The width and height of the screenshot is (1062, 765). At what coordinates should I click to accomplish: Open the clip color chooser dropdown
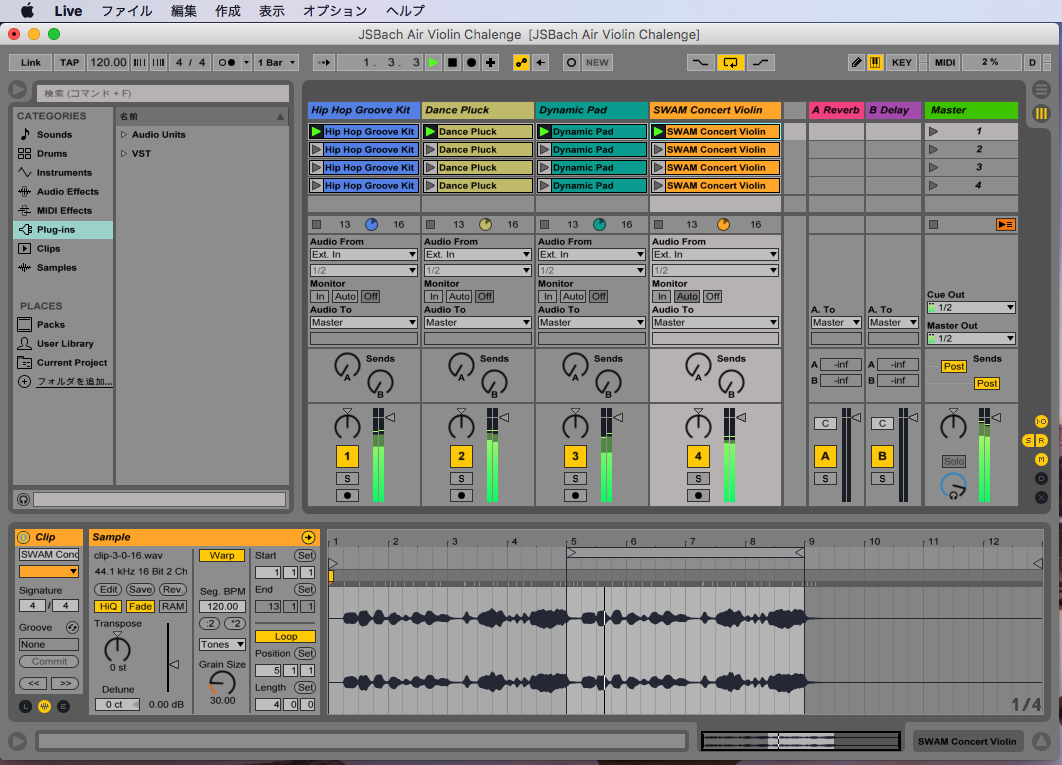[x=48, y=572]
